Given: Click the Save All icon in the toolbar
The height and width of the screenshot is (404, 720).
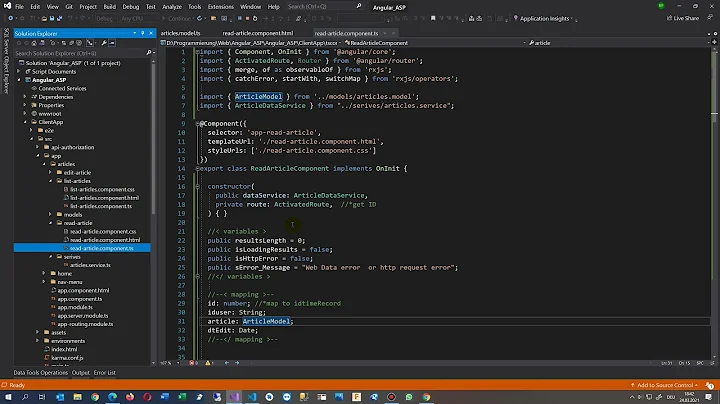Looking at the screenshot, I should (x=59, y=18).
